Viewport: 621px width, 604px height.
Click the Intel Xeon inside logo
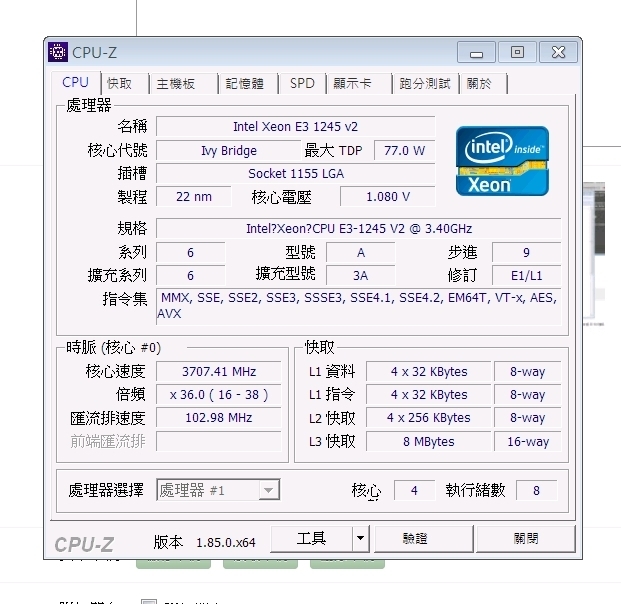[x=502, y=161]
